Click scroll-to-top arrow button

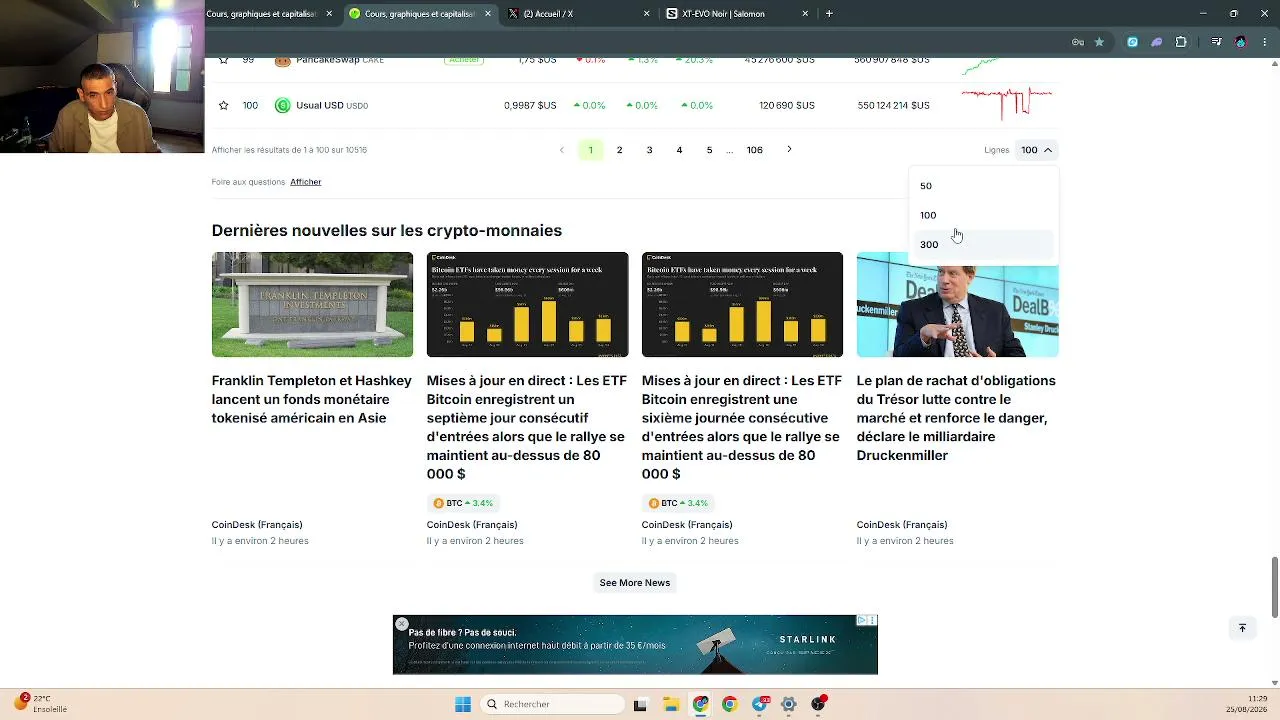(x=1242, y=628)
